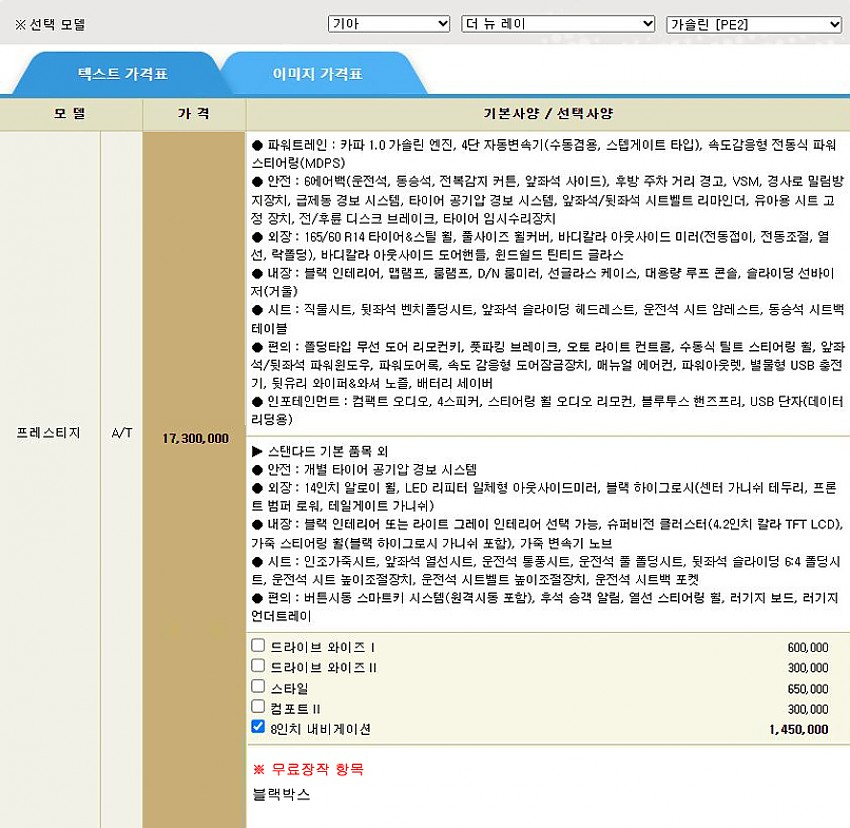Uncheck the 8인치 내비게이션 option
Screen dimensions: 850x828
[x=258, y=728]
